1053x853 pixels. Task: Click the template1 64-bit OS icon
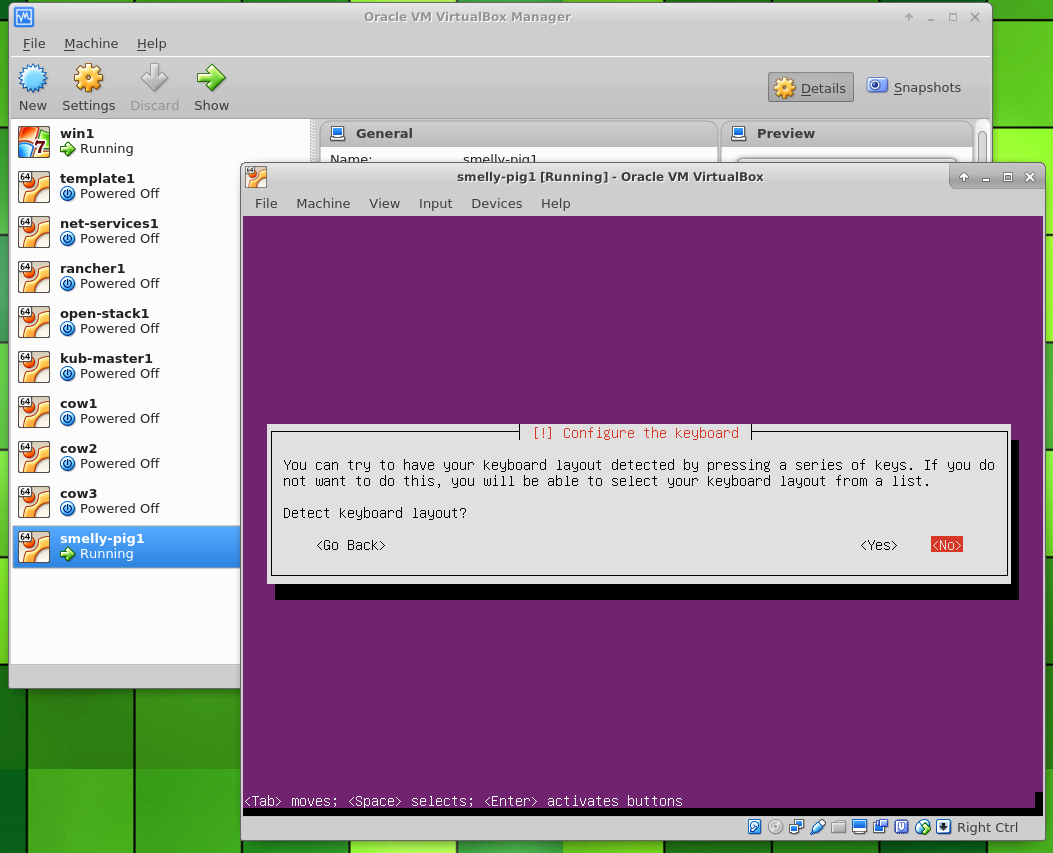point(34,187)
